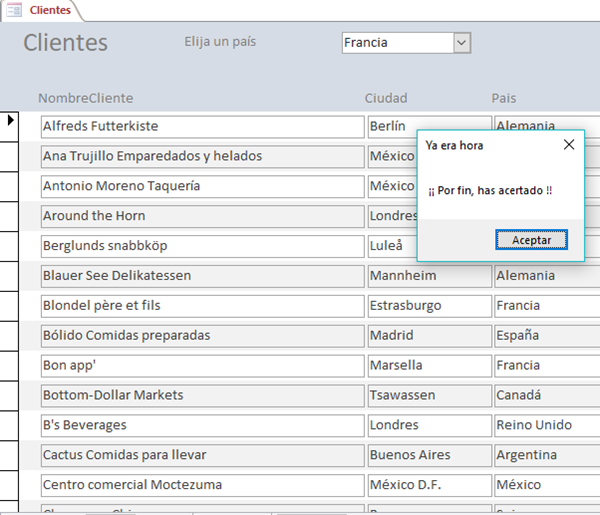Click the Around the Horn name field
This screenshot has width=600, height=515.
202,216
